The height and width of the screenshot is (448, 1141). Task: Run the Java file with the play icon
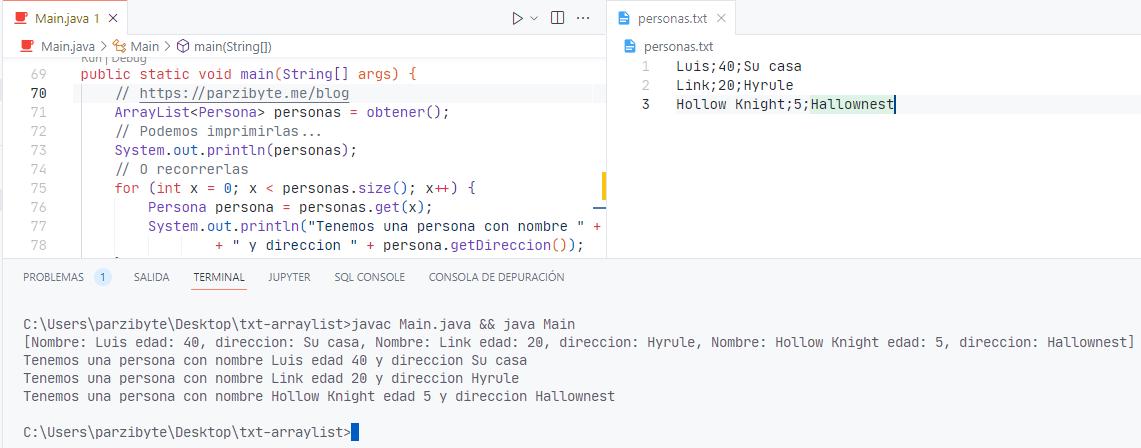click(x=517, y=18)
